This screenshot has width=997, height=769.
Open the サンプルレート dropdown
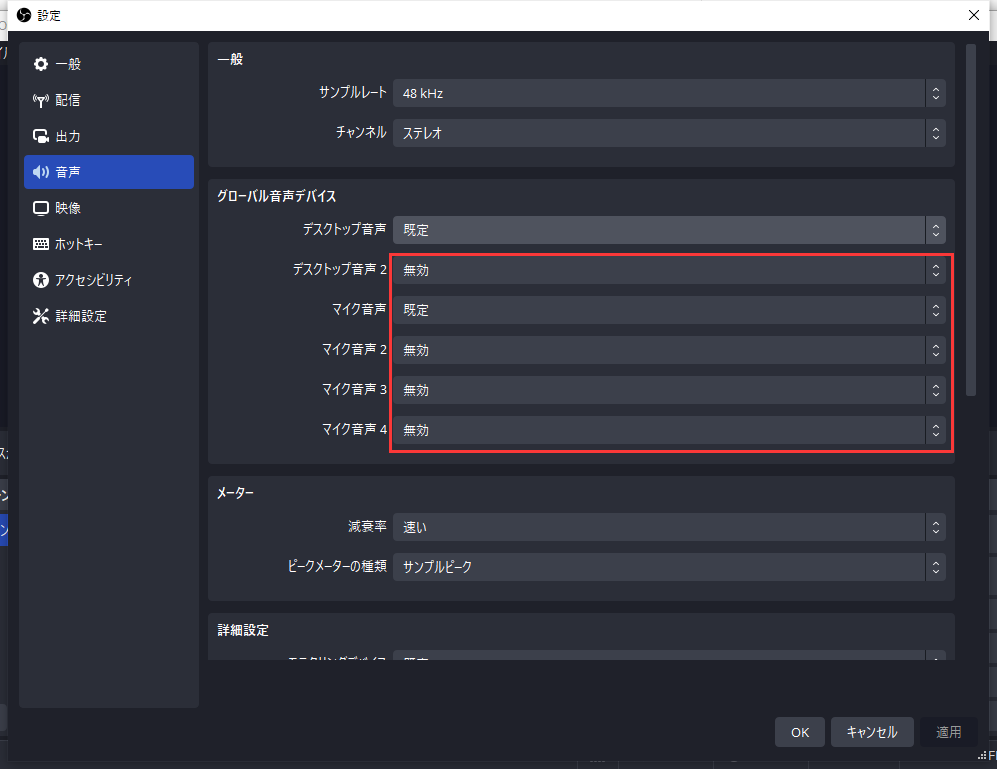tap(668, 93)
